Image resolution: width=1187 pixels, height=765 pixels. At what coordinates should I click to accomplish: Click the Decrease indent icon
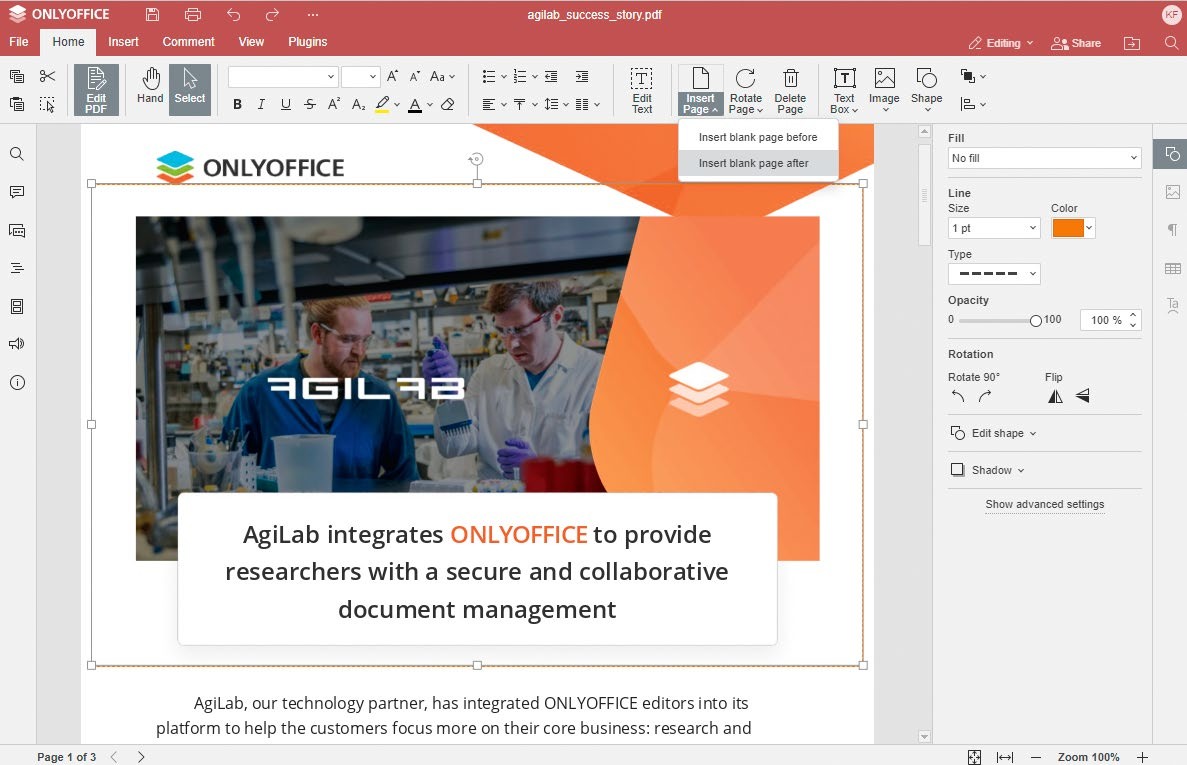[x=551, y=76]
